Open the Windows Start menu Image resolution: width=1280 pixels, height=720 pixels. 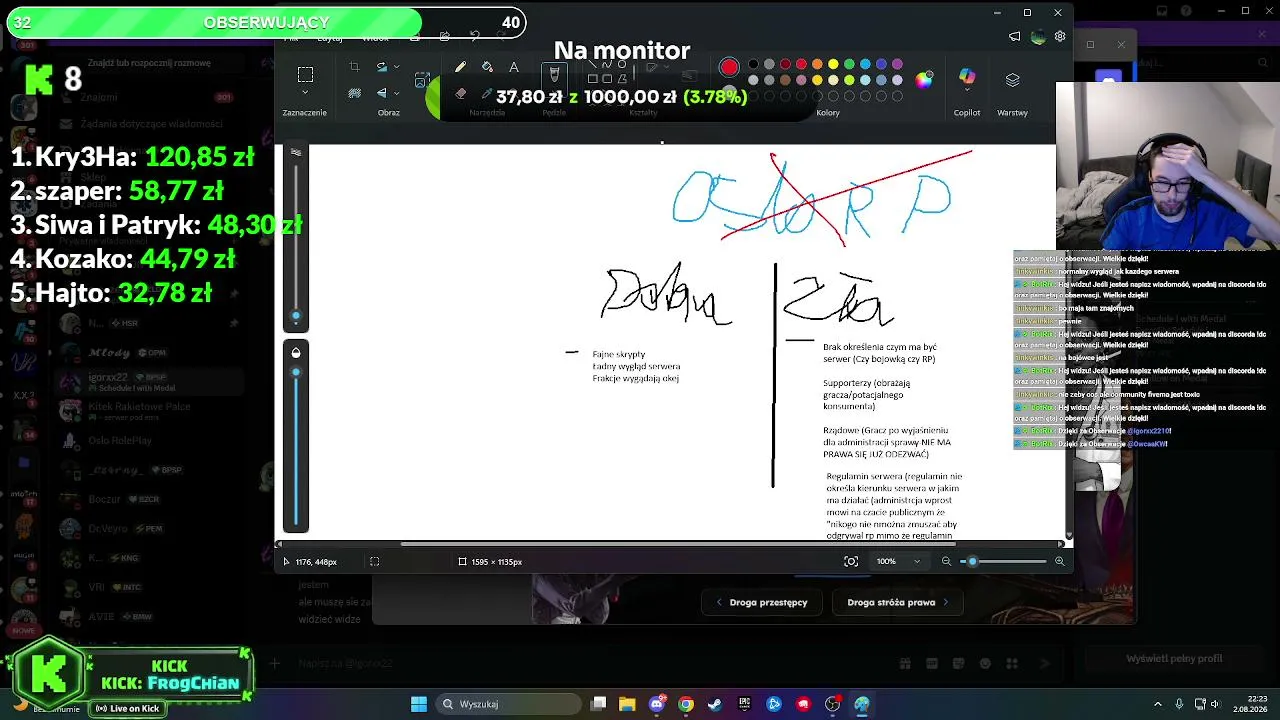(x=419, y=704)
